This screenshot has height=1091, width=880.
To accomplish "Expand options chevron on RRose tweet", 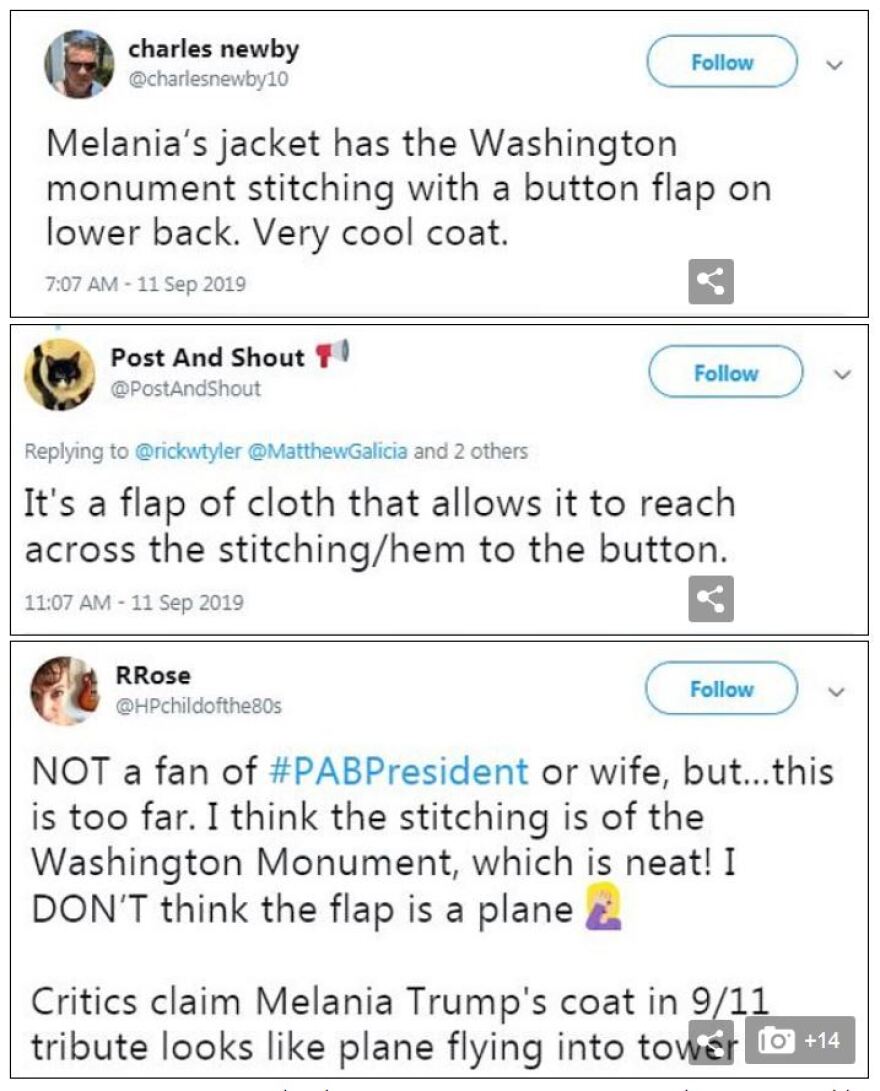I will pyautogui.click(x=838, y=691).
